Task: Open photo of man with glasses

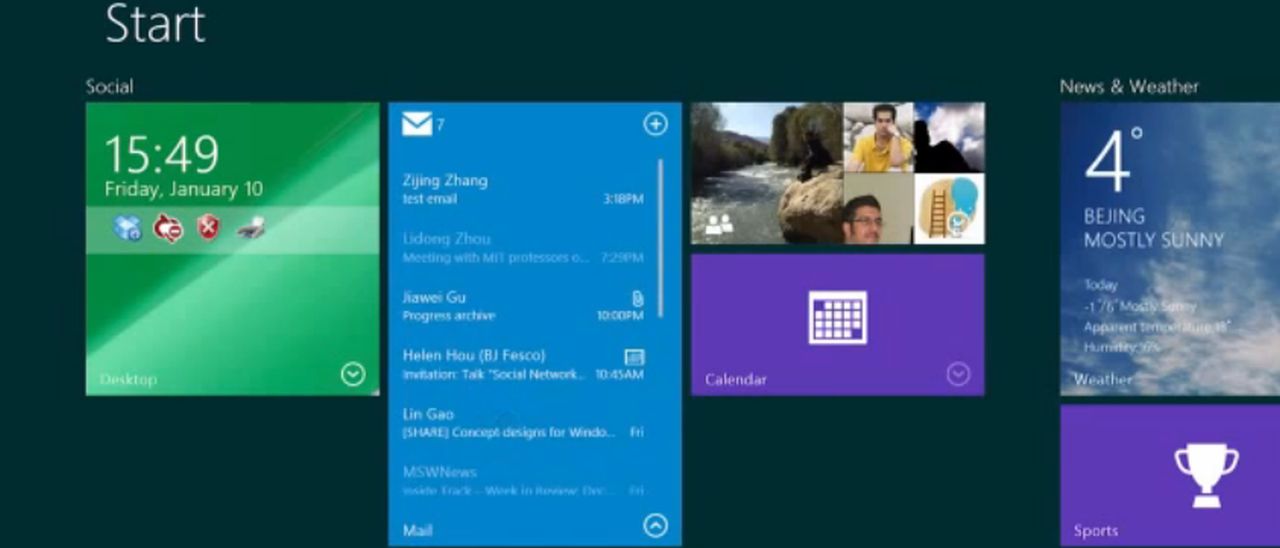Action: (878, 209)
